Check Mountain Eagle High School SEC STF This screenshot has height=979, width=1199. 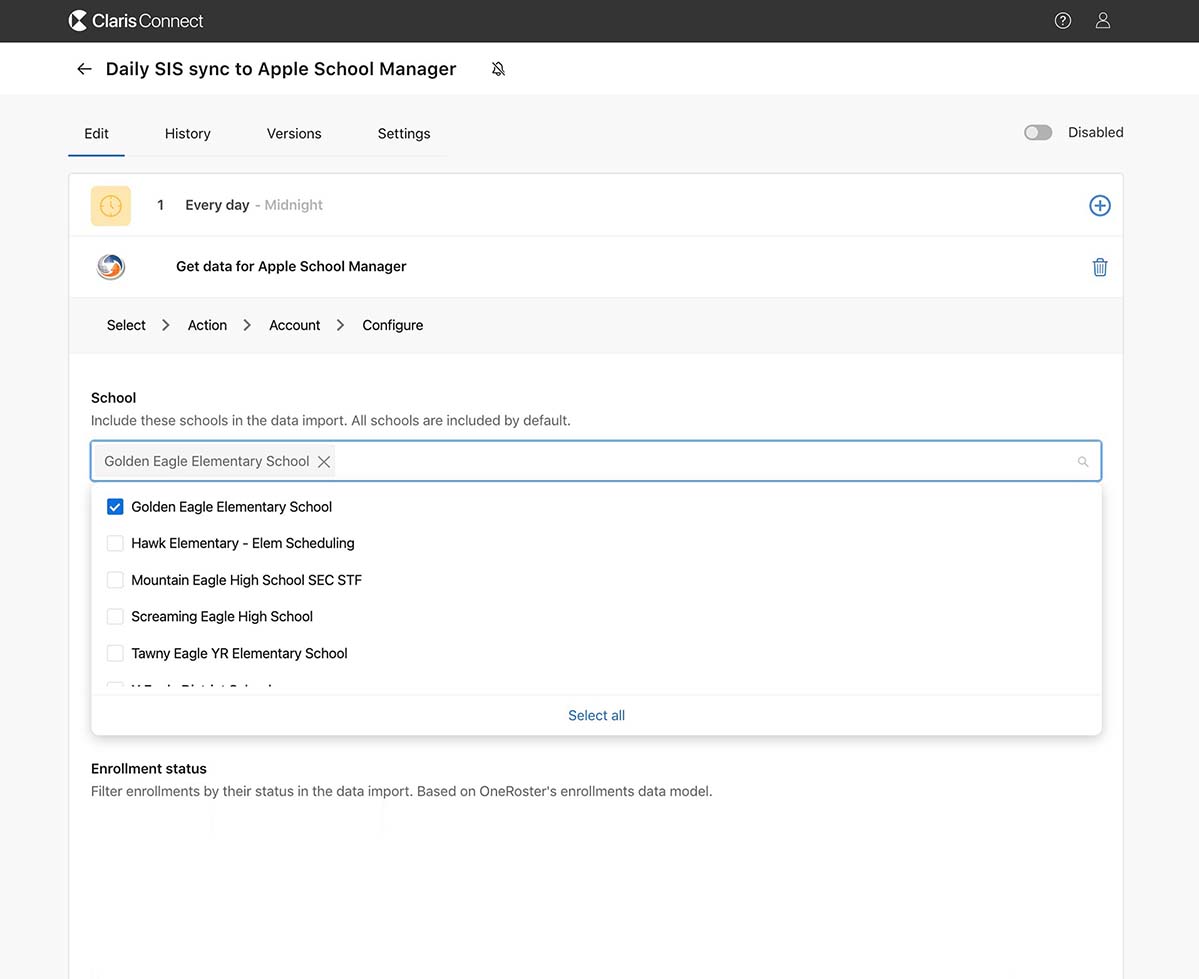coord(115,580)
